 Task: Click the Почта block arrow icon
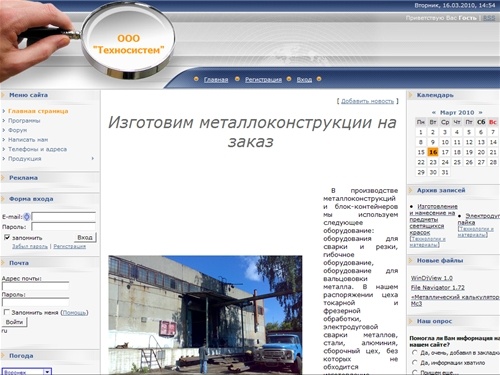(3, 263)
